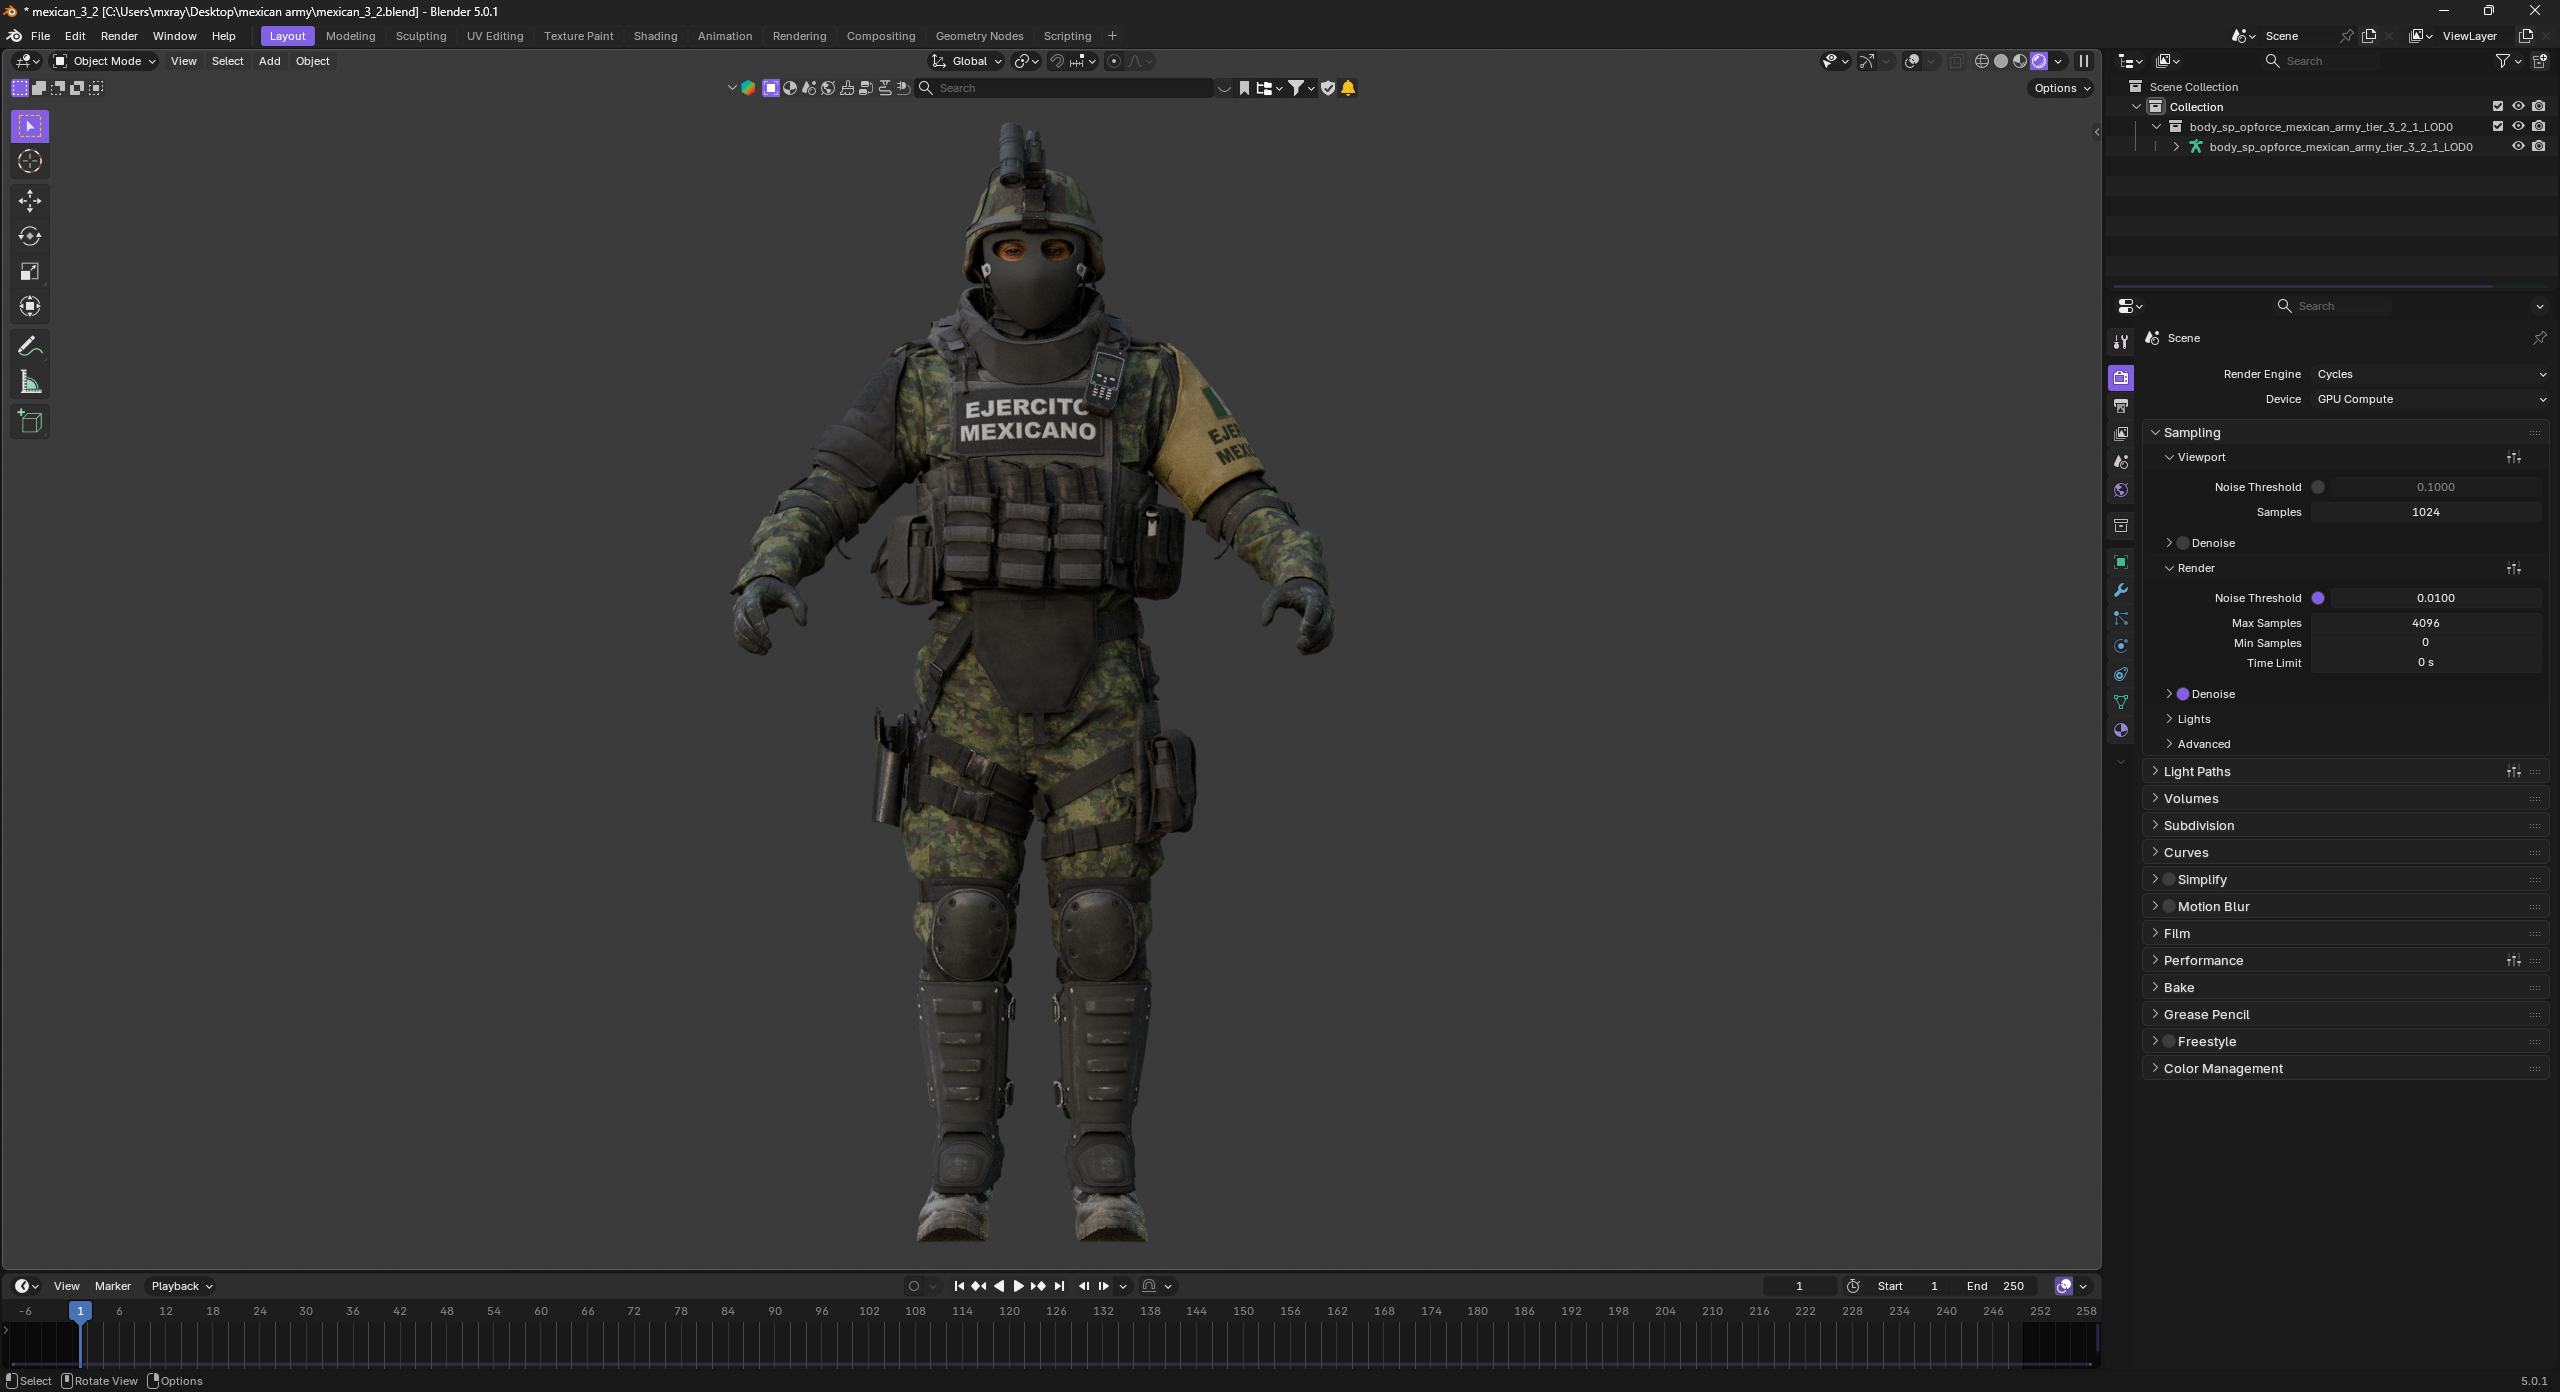Select the Measure tool
The image size is (2560, 1392).
(x=30, y=382)
